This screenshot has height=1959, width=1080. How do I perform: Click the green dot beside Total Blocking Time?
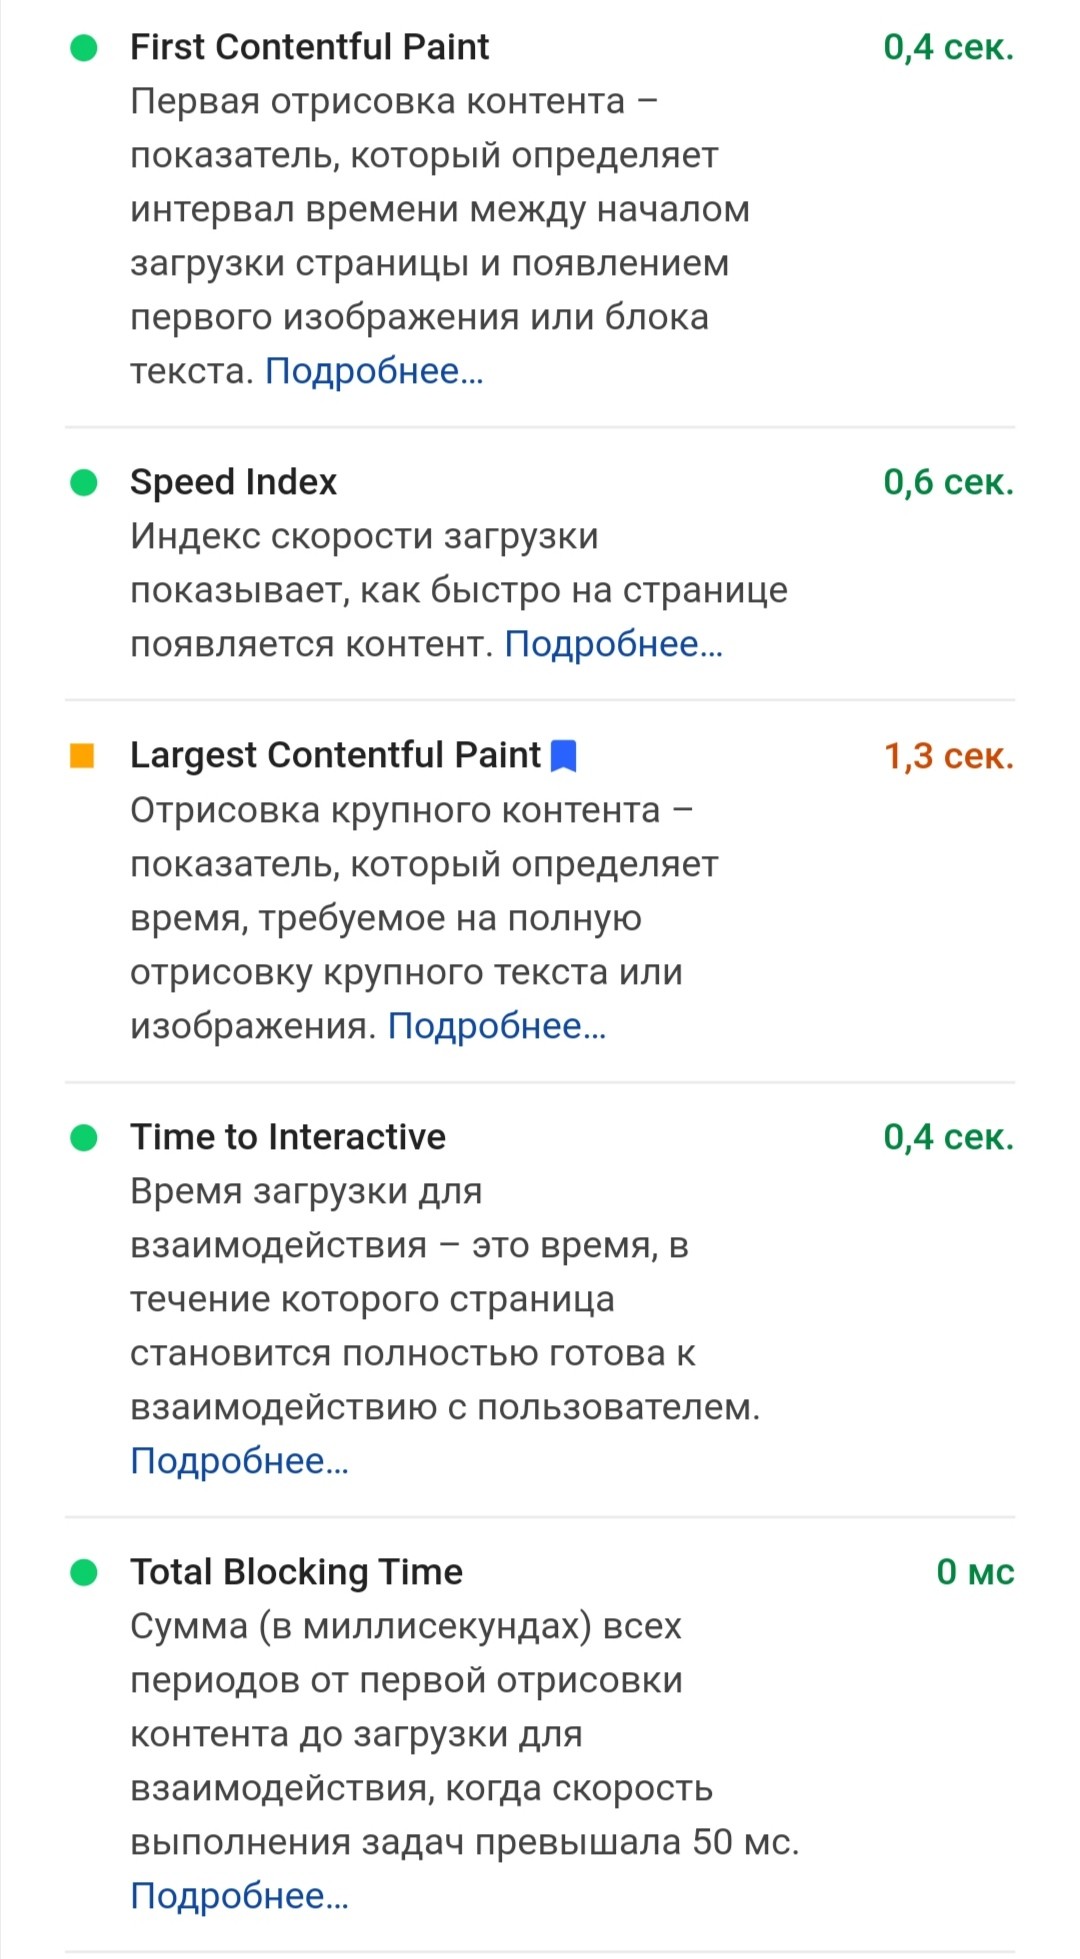coord(84,1573)
